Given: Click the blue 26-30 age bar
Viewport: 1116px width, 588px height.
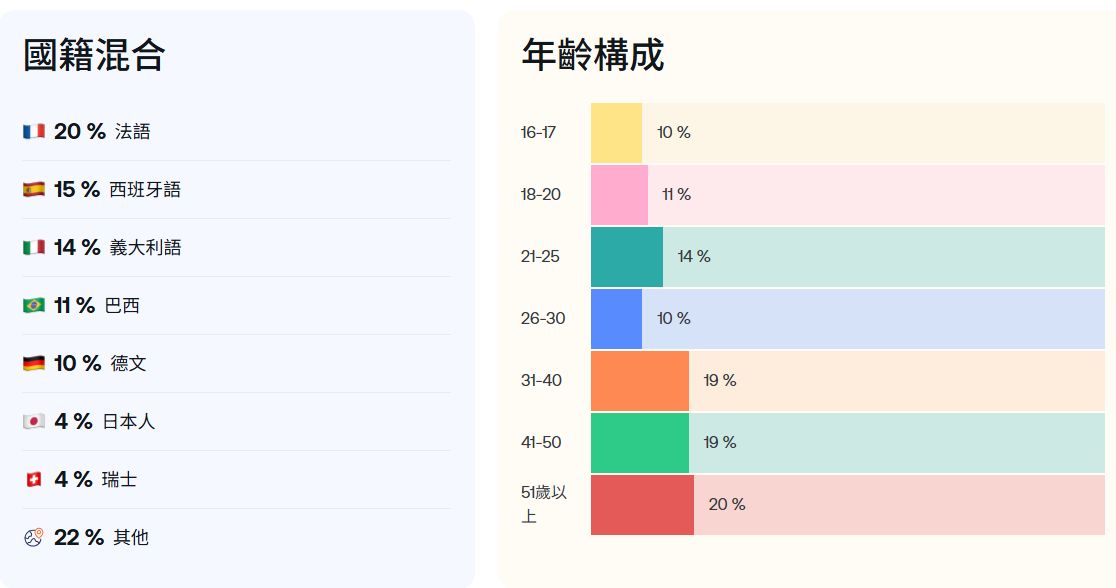Looking at the screenshot, I should coord(616,319).
